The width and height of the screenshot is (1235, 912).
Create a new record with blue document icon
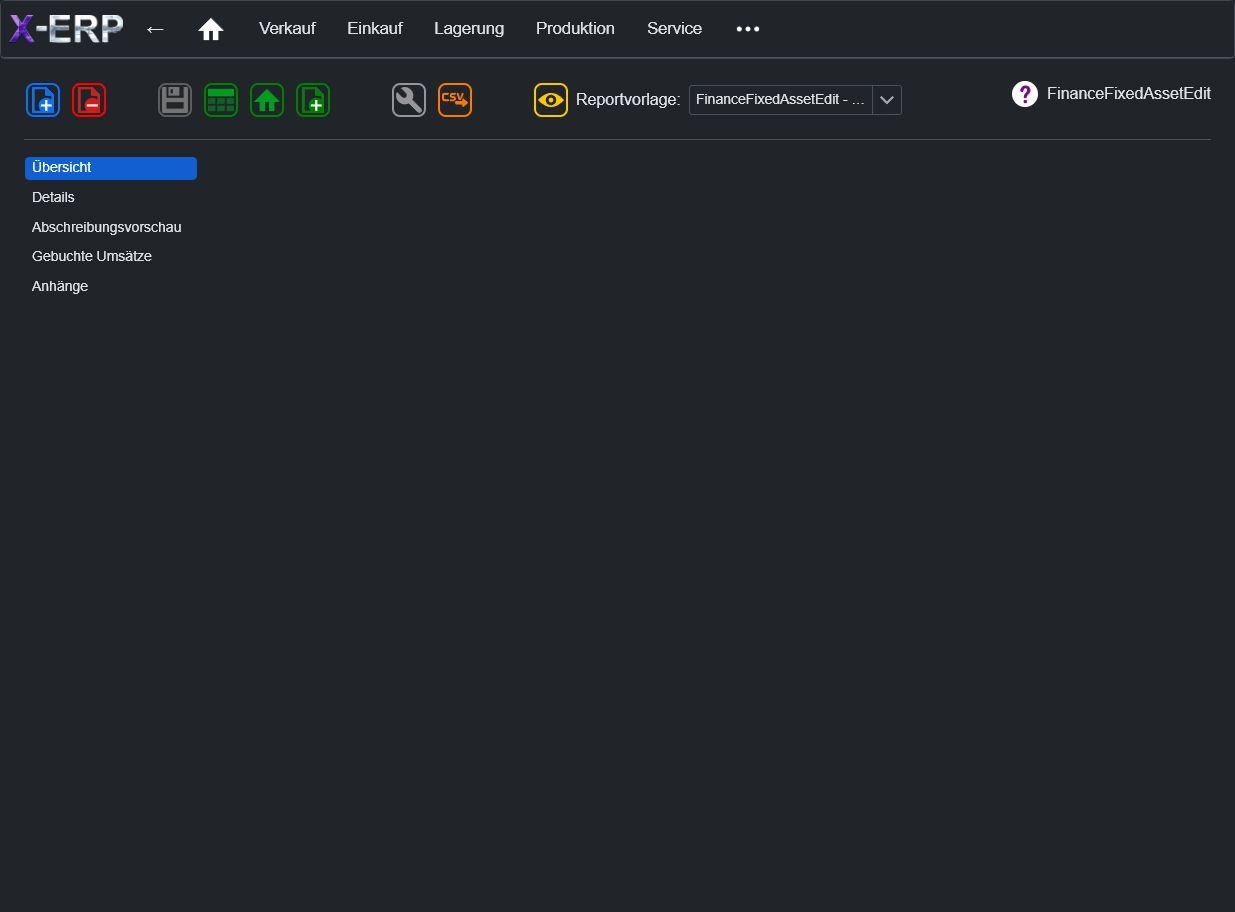(x=43, y=100)
